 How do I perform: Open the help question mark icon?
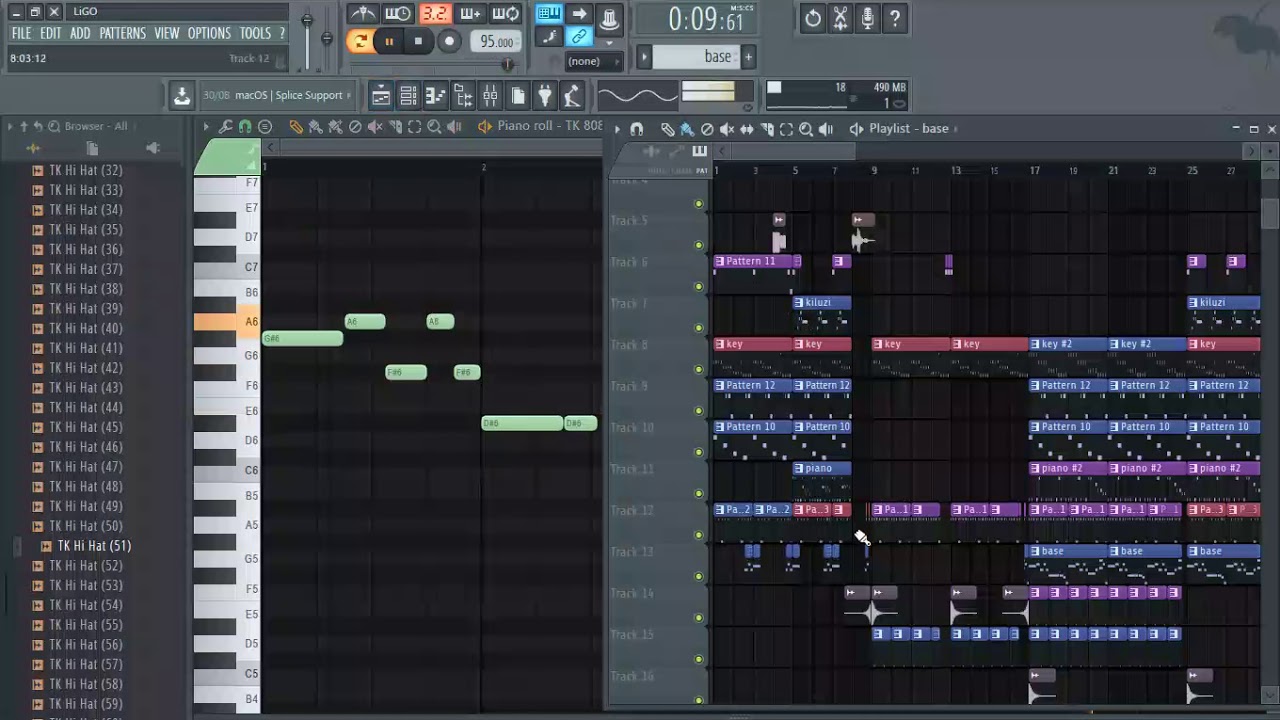pos(895,18)
